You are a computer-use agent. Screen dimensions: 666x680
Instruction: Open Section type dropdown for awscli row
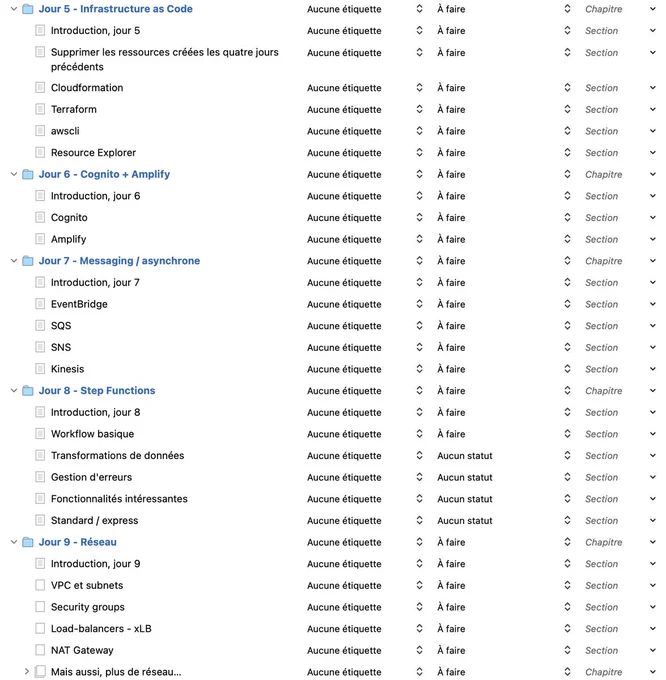[x=653, y=131]
